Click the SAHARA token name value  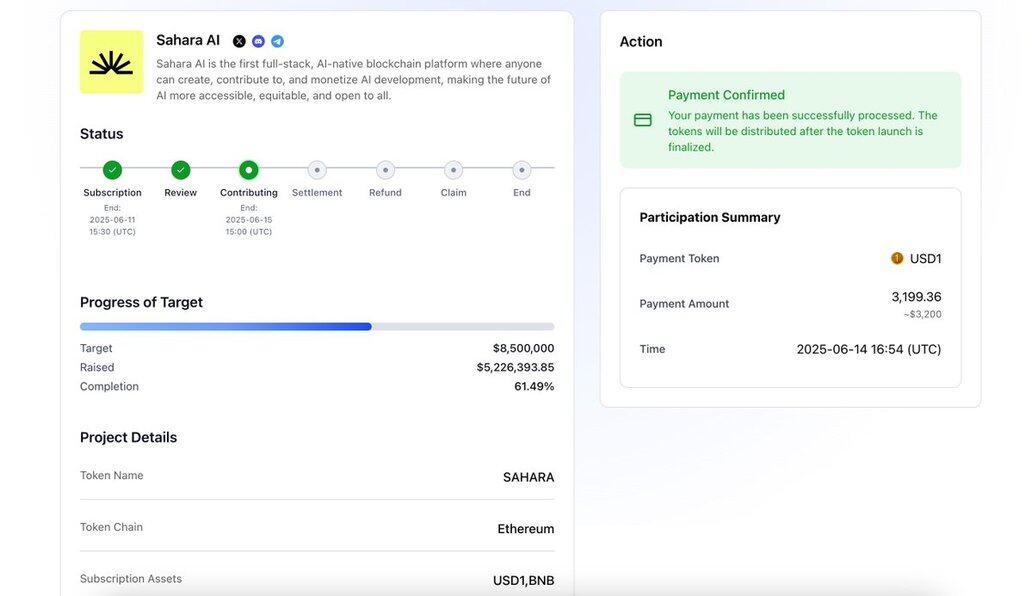[528, 477]
